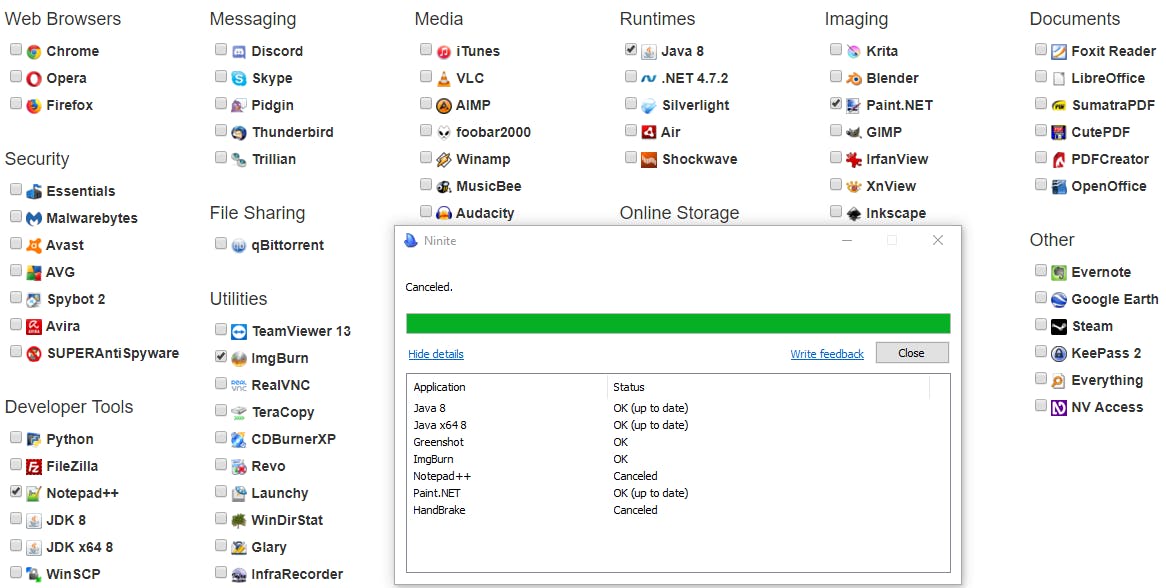This screenshot has height=588, width=1166.
Task: Click the Everything search icon
Action: click(1059, 381)
